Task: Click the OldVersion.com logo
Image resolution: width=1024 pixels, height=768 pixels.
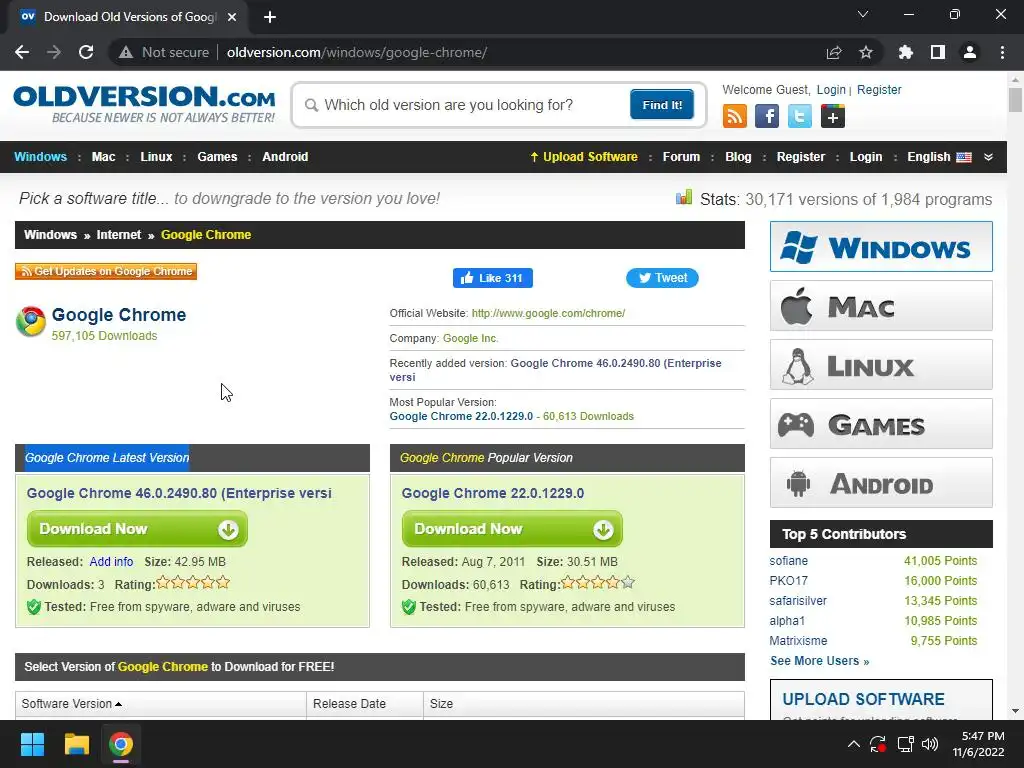Action: (x=144, y=104)
